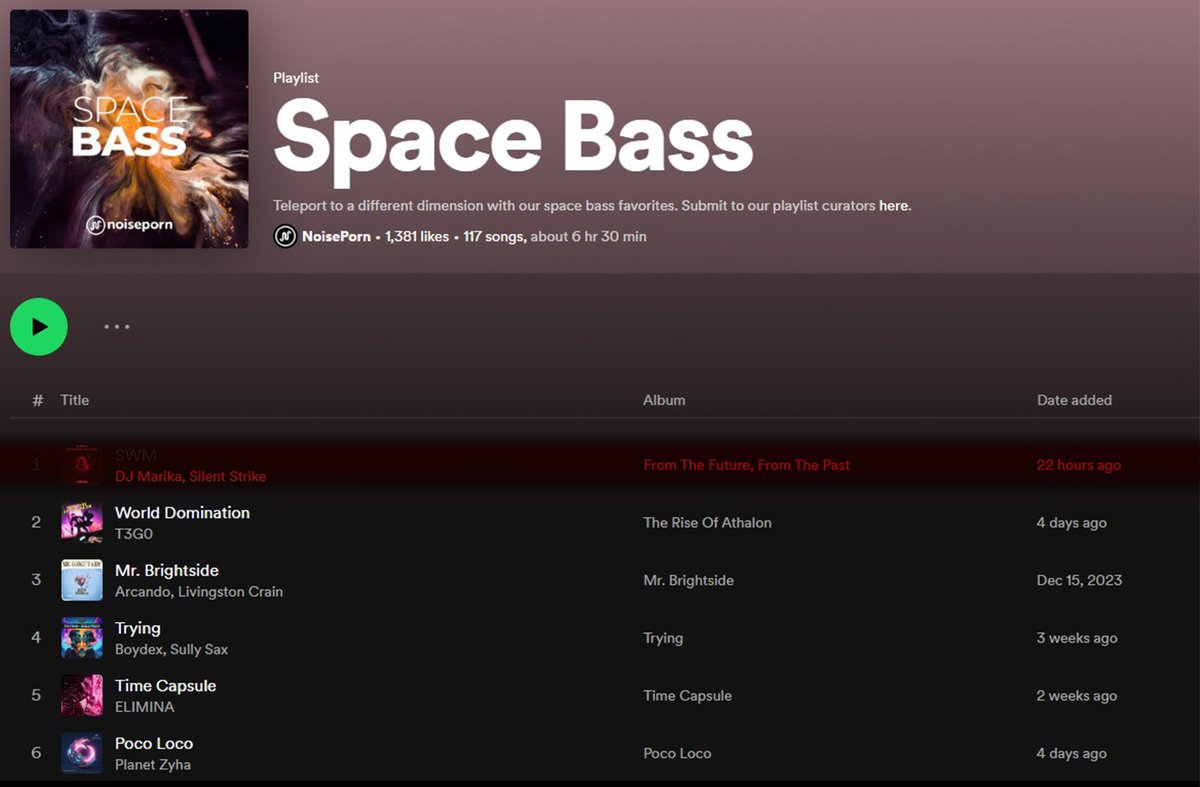
Task: Click the '22 hours ago' date cell
Action: pos(1079,465)
